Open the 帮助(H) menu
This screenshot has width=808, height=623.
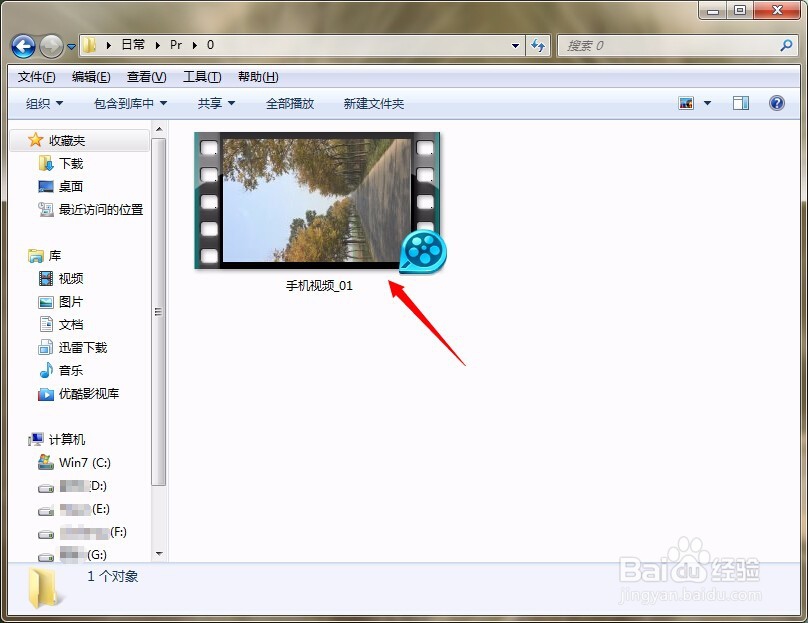tap(258, 77)
